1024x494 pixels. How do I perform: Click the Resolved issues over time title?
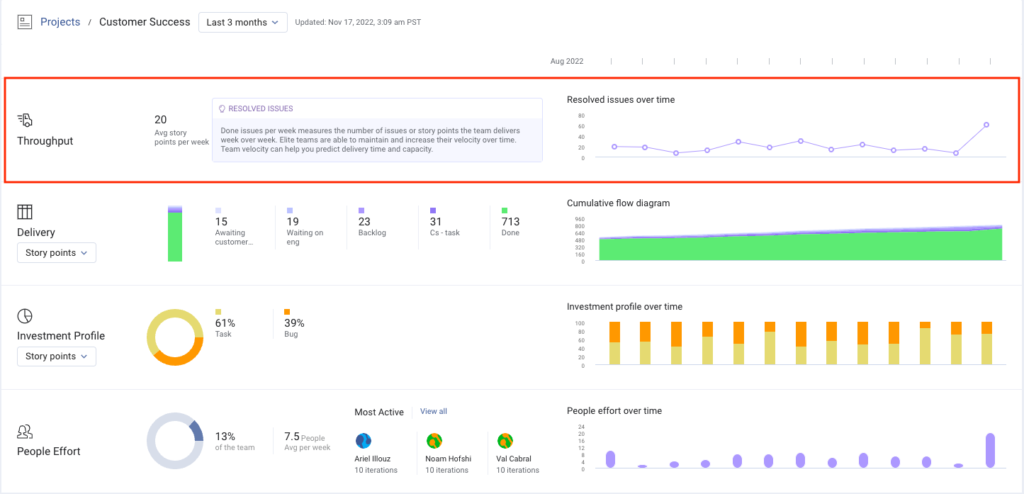click(621, 100)
